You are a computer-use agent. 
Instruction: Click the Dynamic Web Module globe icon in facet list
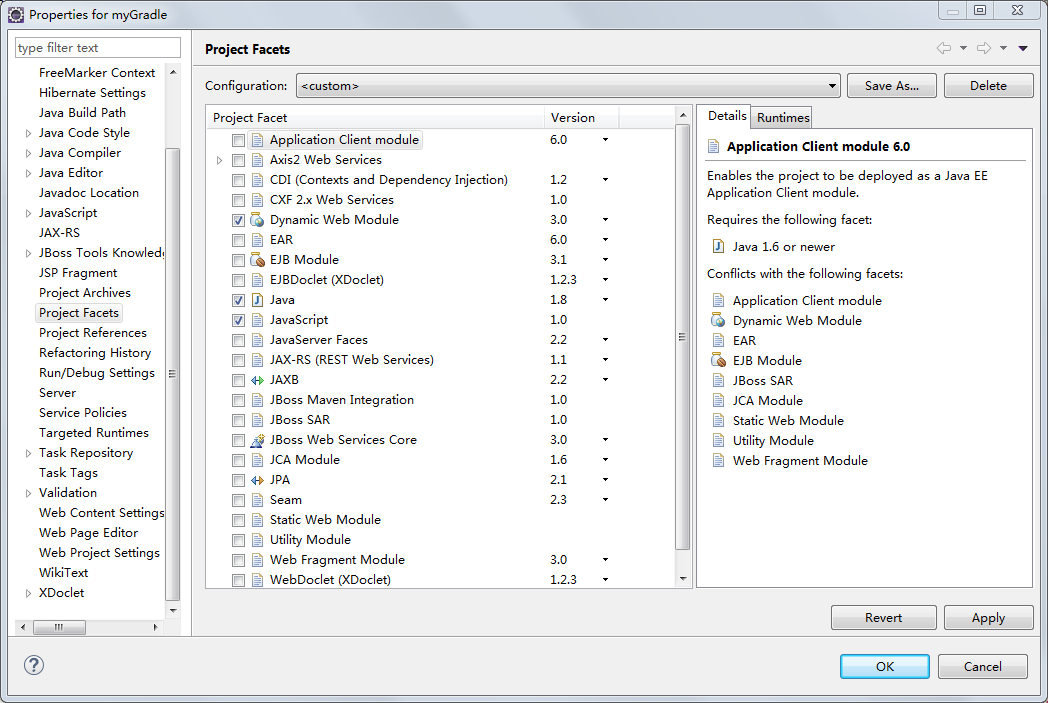[257, 220]
